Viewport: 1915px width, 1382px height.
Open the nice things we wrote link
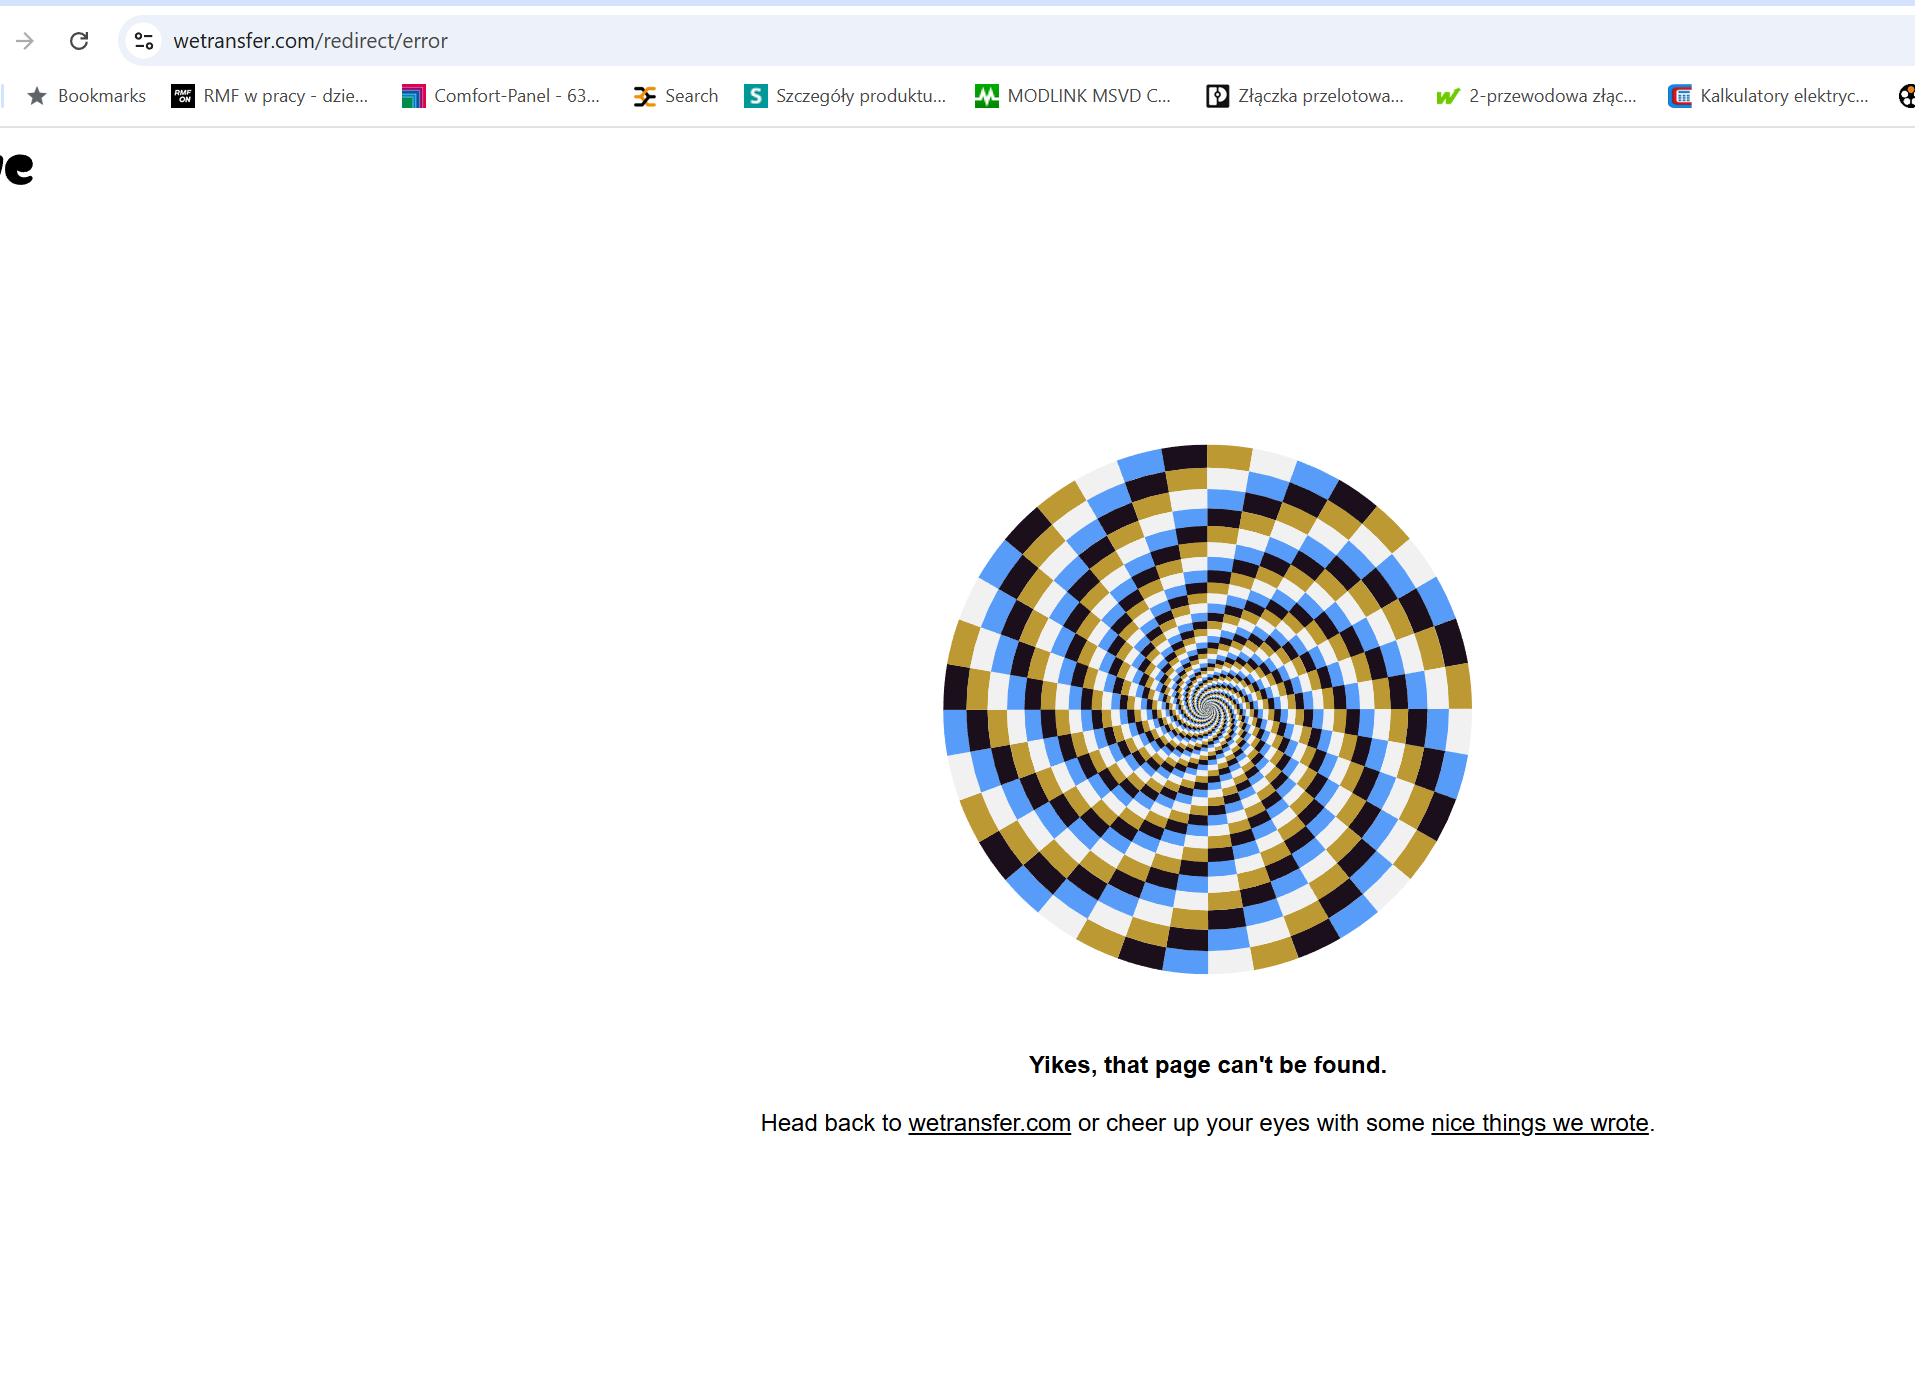(1539, 1123)
